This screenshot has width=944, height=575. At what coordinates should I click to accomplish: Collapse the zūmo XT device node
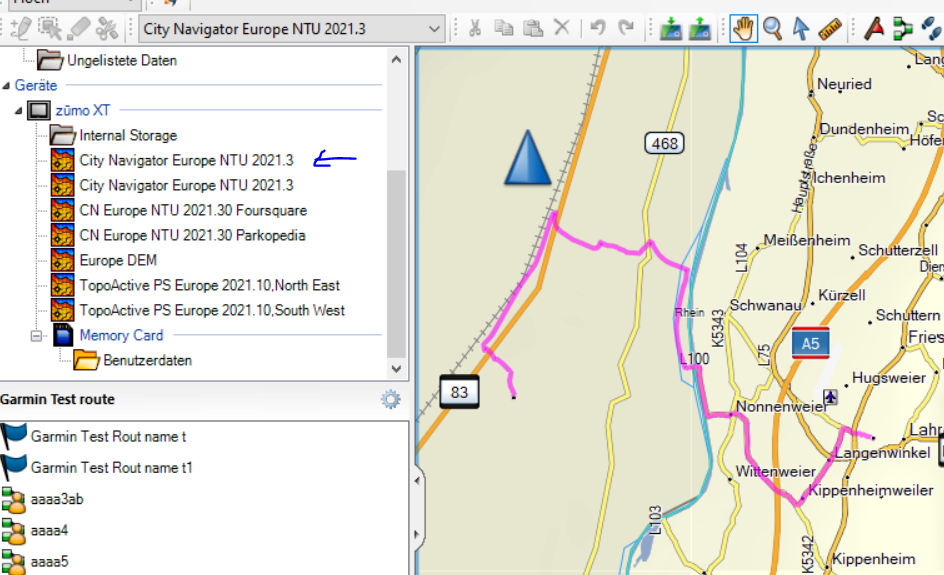coord(18,110)
